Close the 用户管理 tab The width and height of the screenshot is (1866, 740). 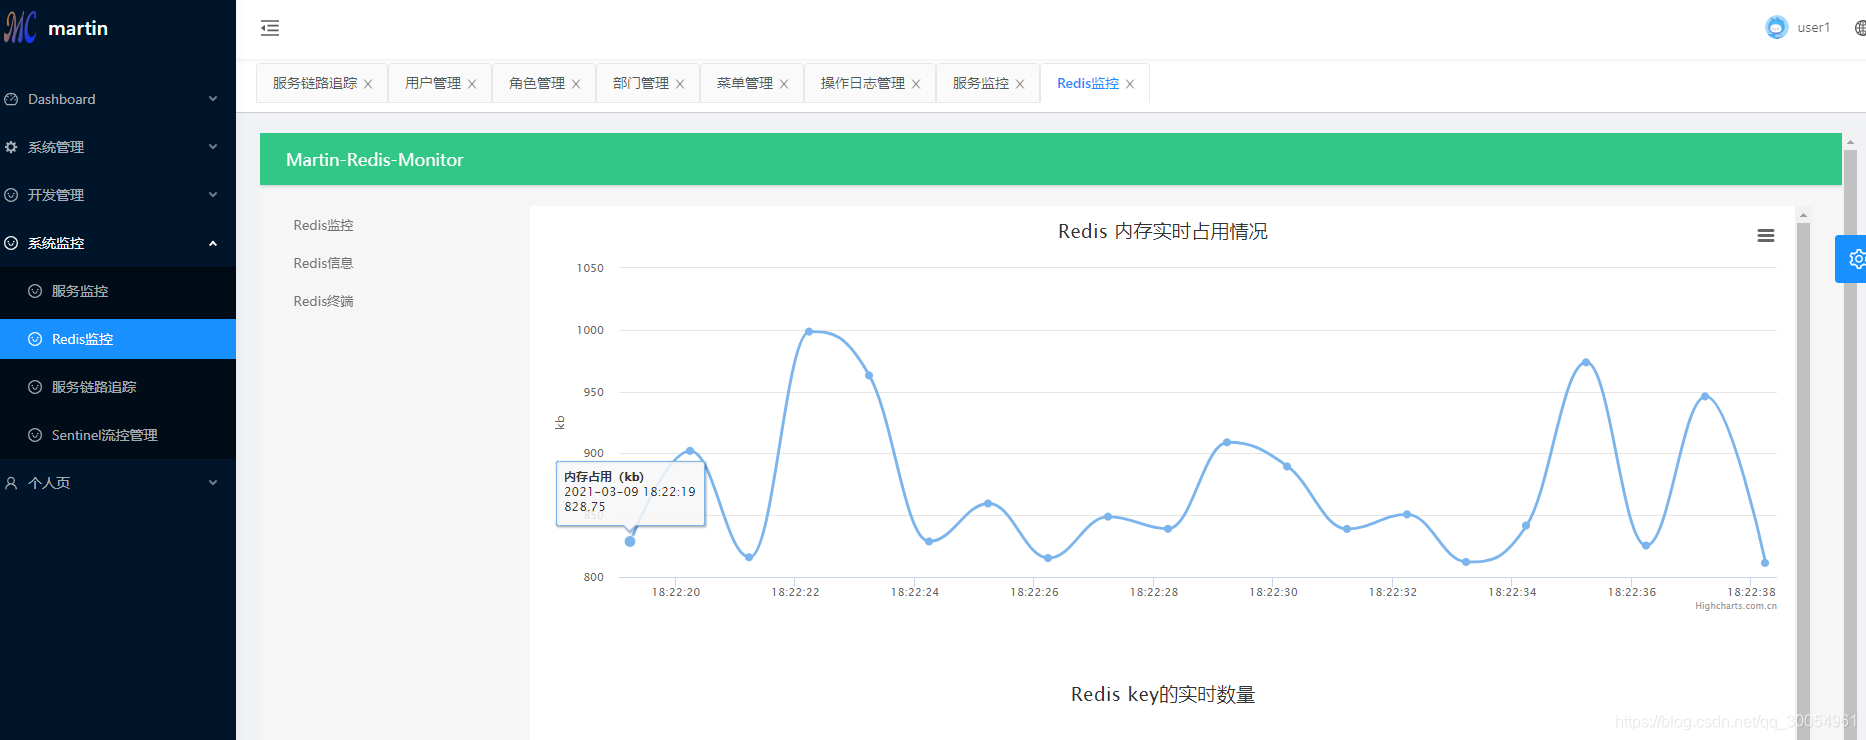pos(472,84)
